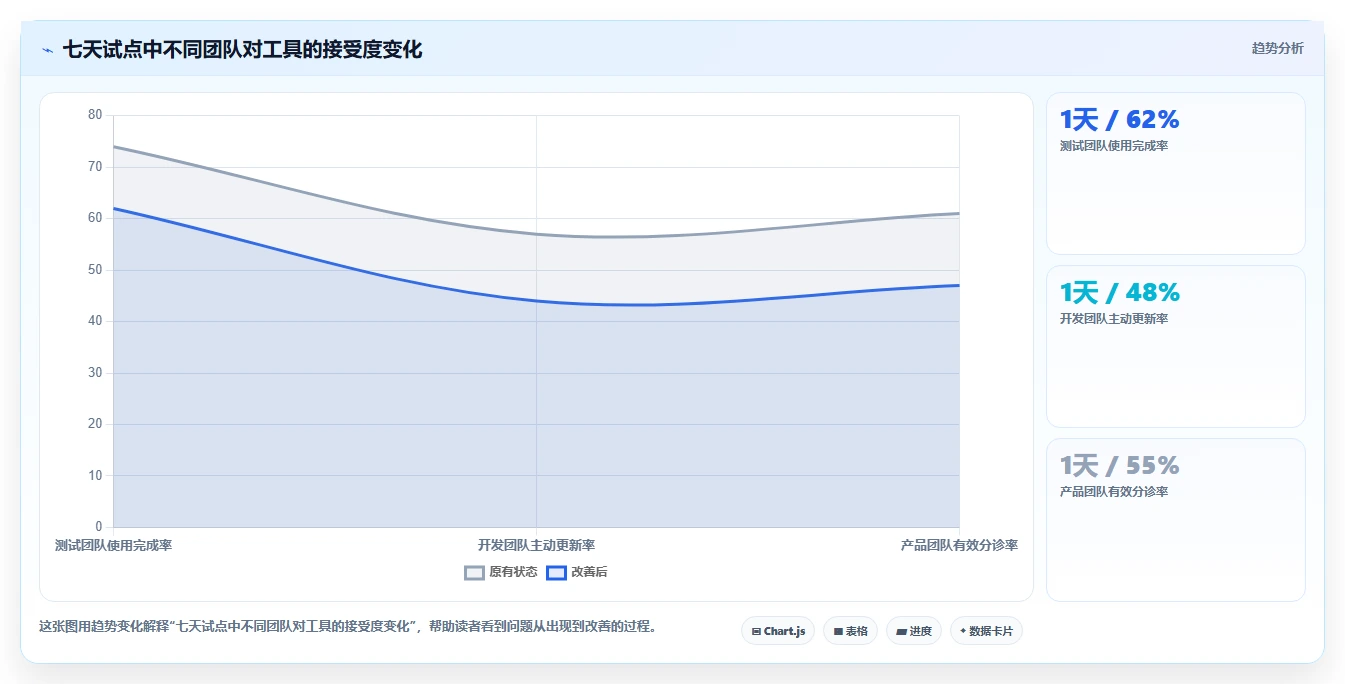Click the 数据卡片 tag chip
Image resolution: width=1345 pixels, height=684 pixels.
[986, 631]
